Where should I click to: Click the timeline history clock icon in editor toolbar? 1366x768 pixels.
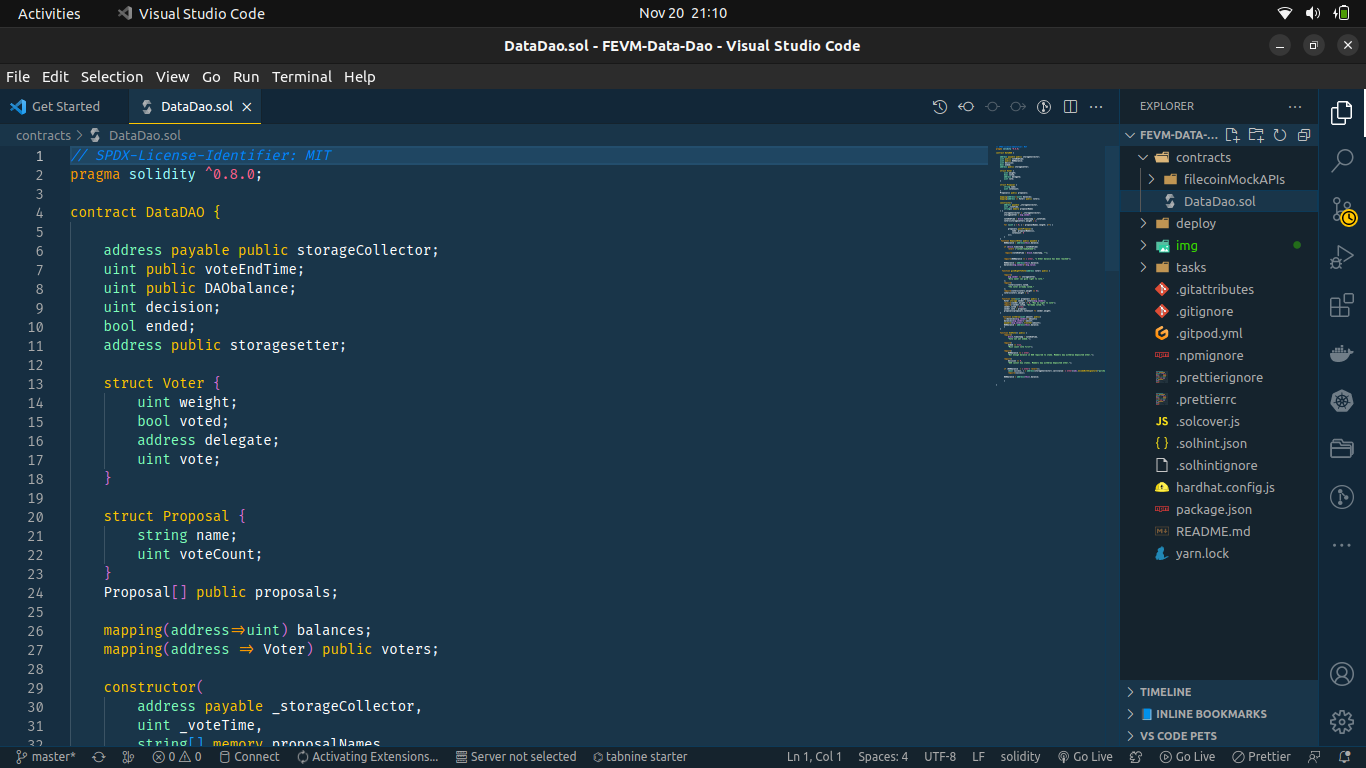point(940,106)
